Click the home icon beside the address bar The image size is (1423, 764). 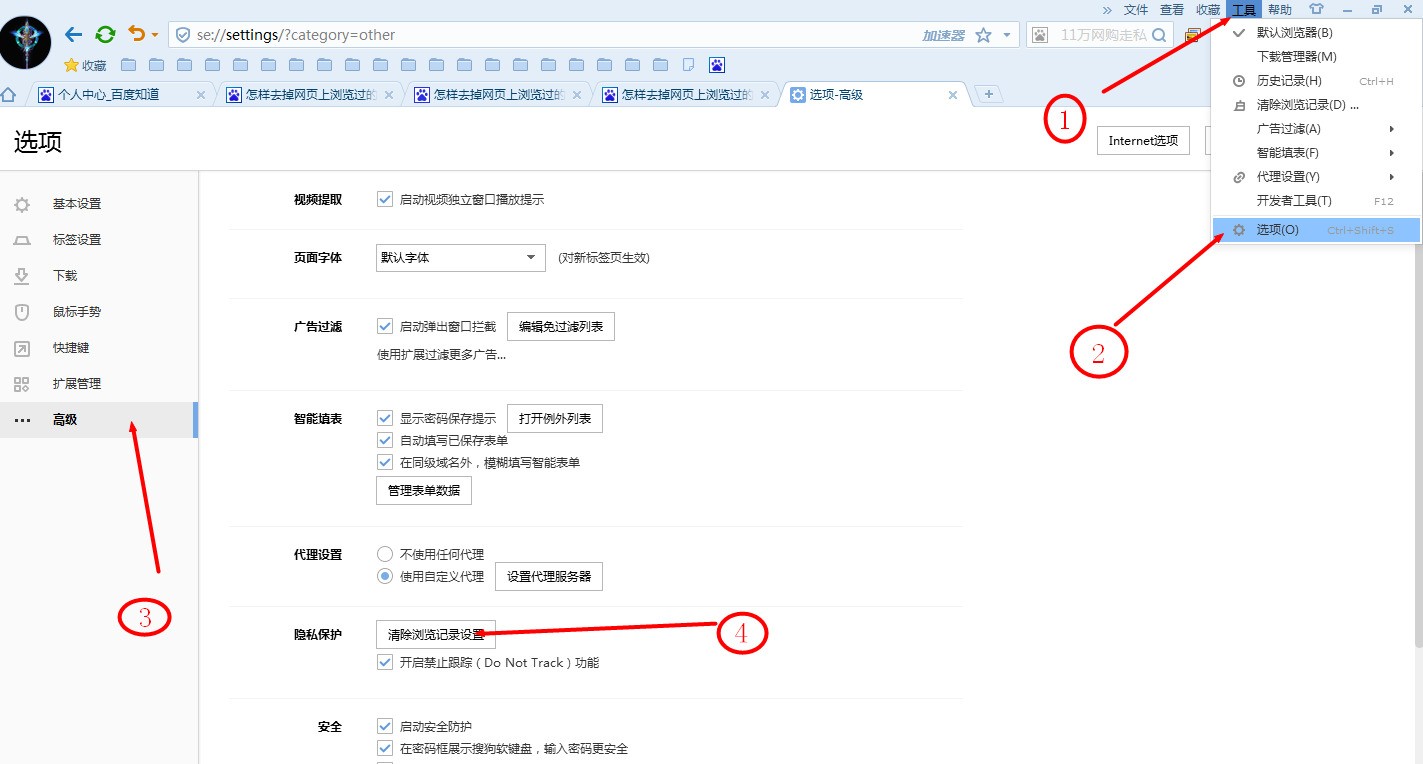click(x=9, y=93)
